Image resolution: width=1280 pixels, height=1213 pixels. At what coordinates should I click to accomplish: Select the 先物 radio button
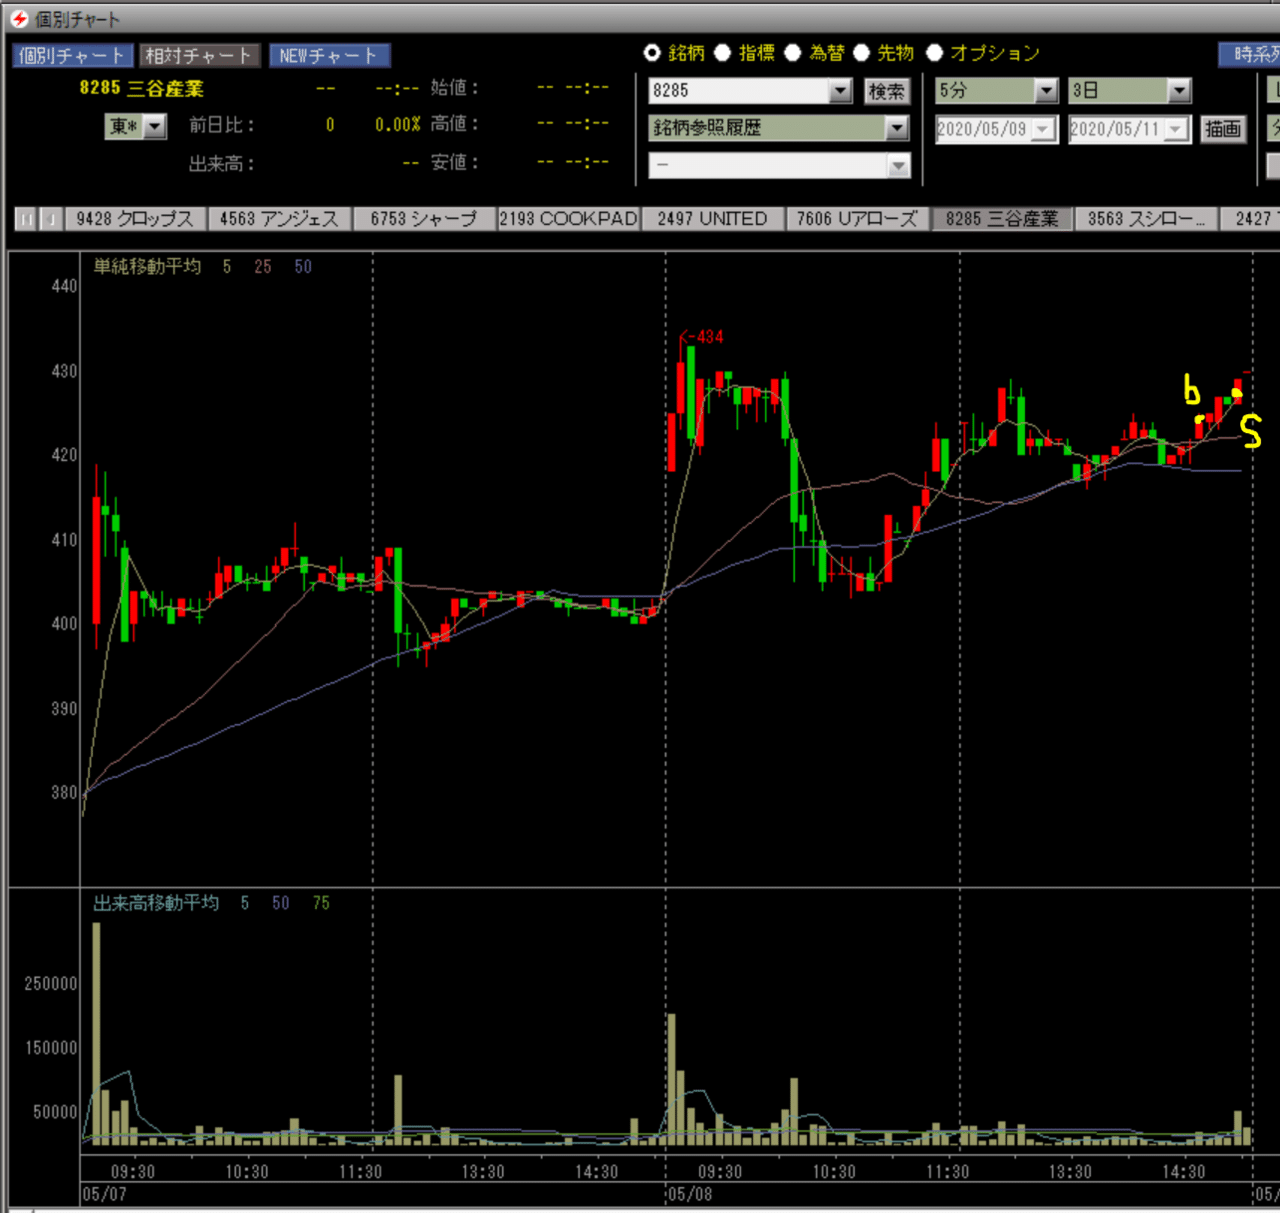coord(861,53)
